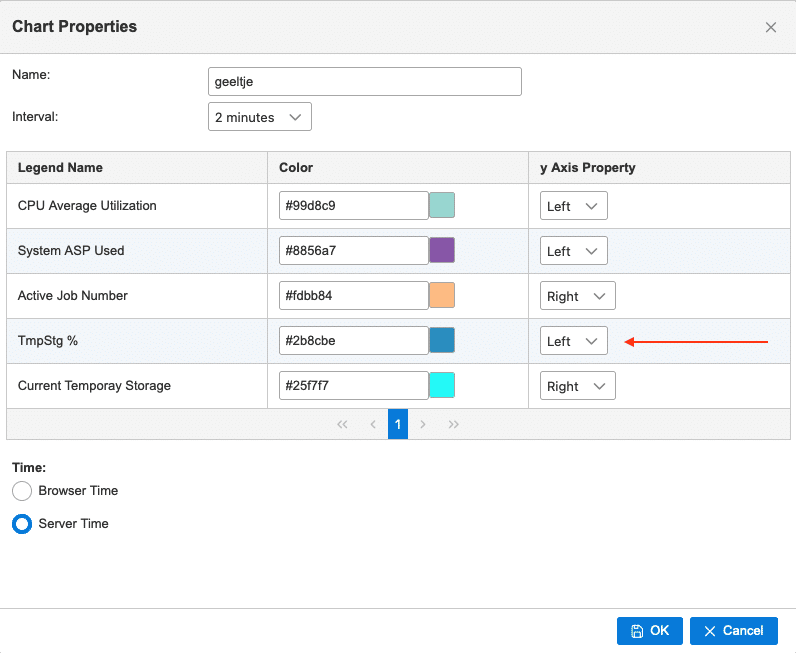Cancel the chart properties changes

point(733,630)
